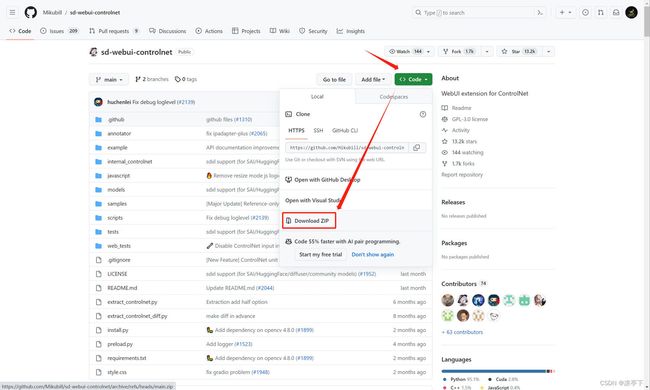Open the notifications inbox icon

click(x=616, y=12)
